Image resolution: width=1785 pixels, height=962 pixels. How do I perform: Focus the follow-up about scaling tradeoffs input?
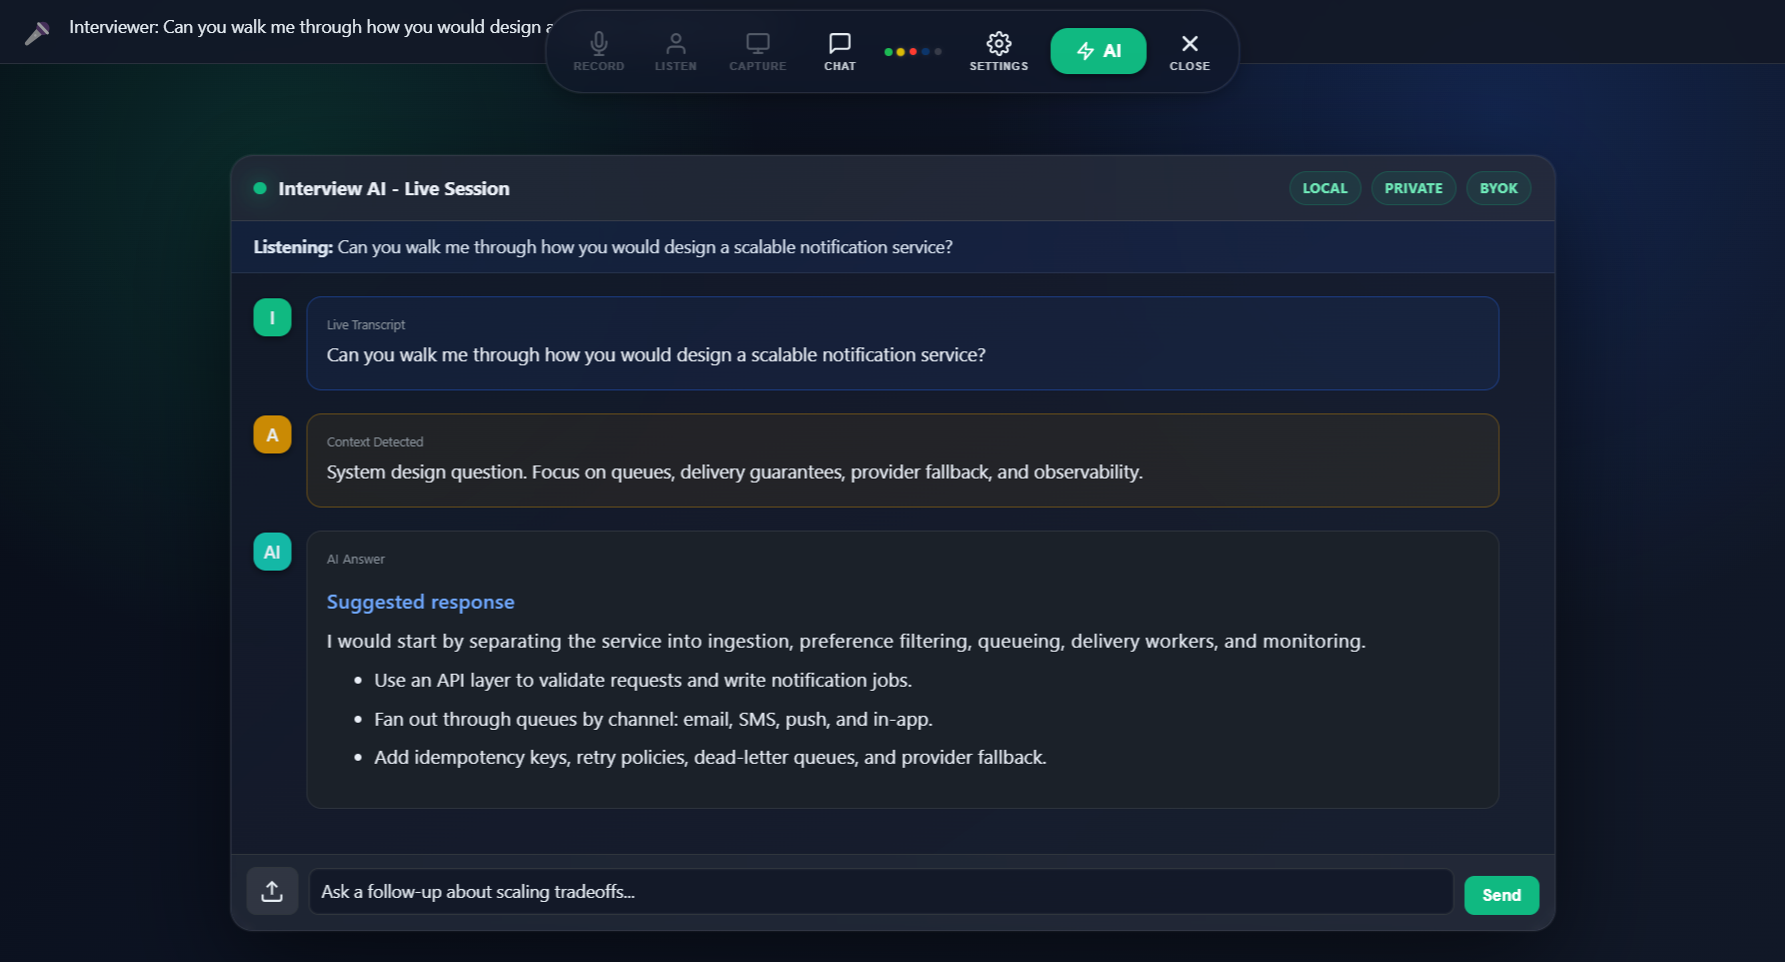tap(880, 891)
